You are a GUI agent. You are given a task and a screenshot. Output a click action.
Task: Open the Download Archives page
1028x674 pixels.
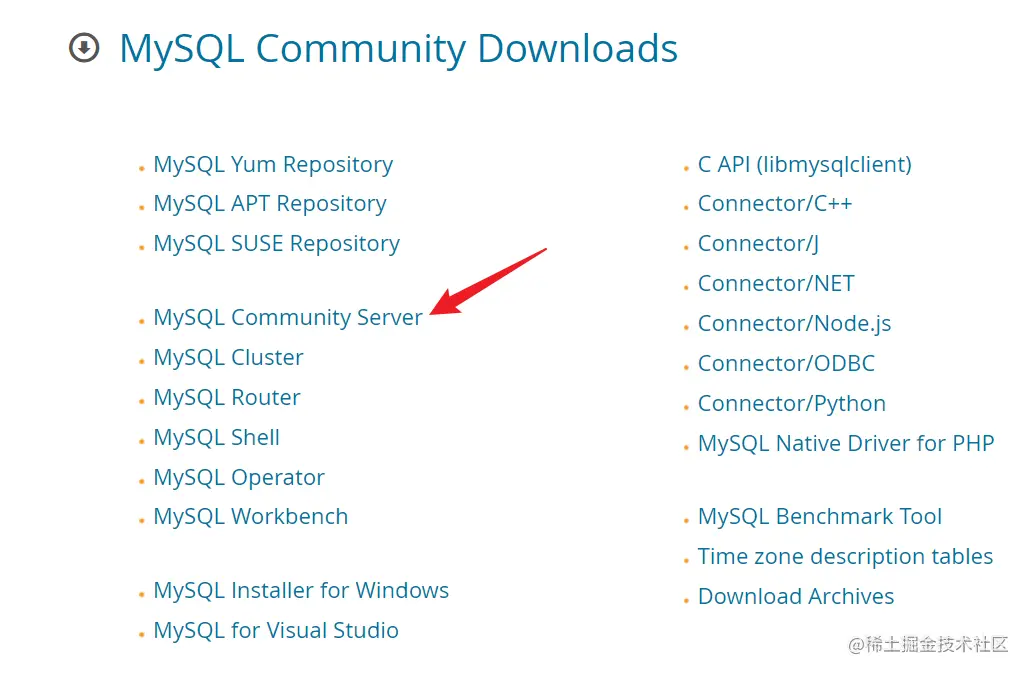[x=796, y=596]
